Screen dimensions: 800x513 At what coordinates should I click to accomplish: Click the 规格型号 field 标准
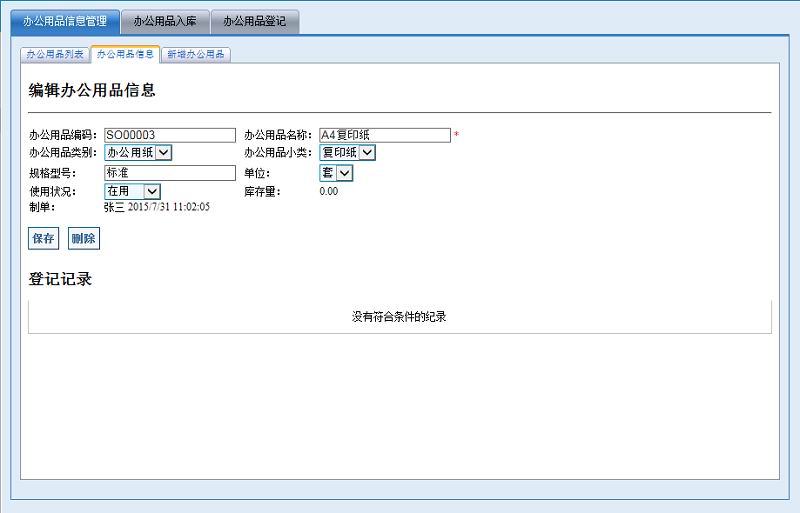click(170, 173)
